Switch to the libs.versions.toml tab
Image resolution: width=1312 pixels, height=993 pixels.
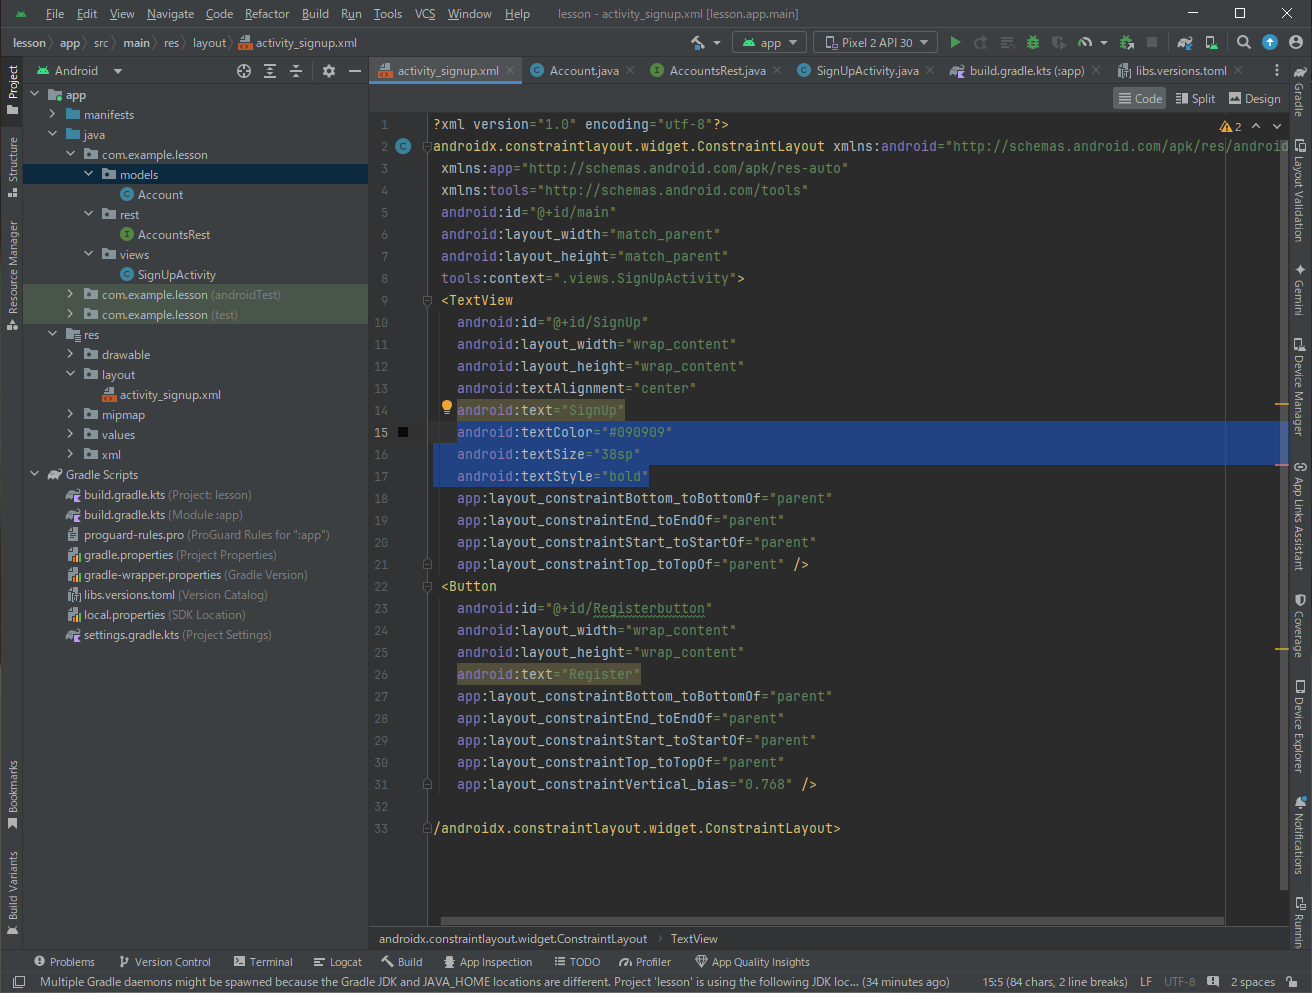pos(1180,71)
